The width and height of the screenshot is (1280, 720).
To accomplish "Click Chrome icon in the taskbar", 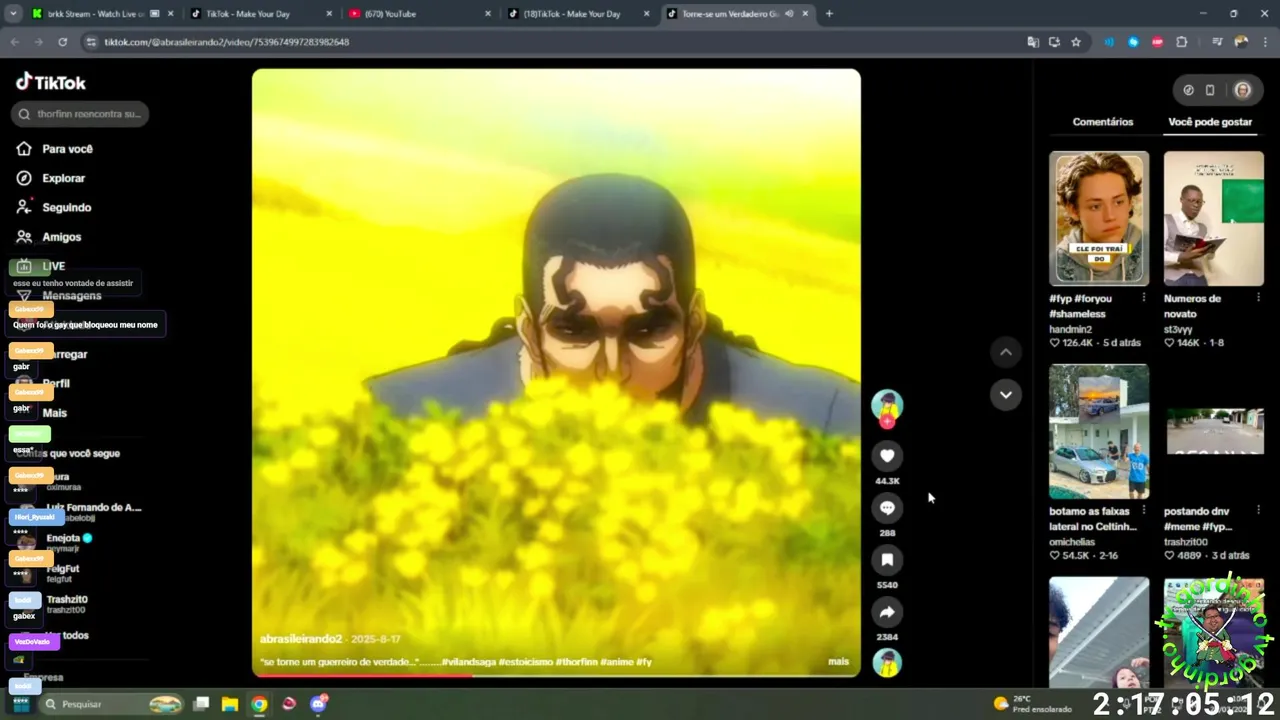I will pos(259,704).
